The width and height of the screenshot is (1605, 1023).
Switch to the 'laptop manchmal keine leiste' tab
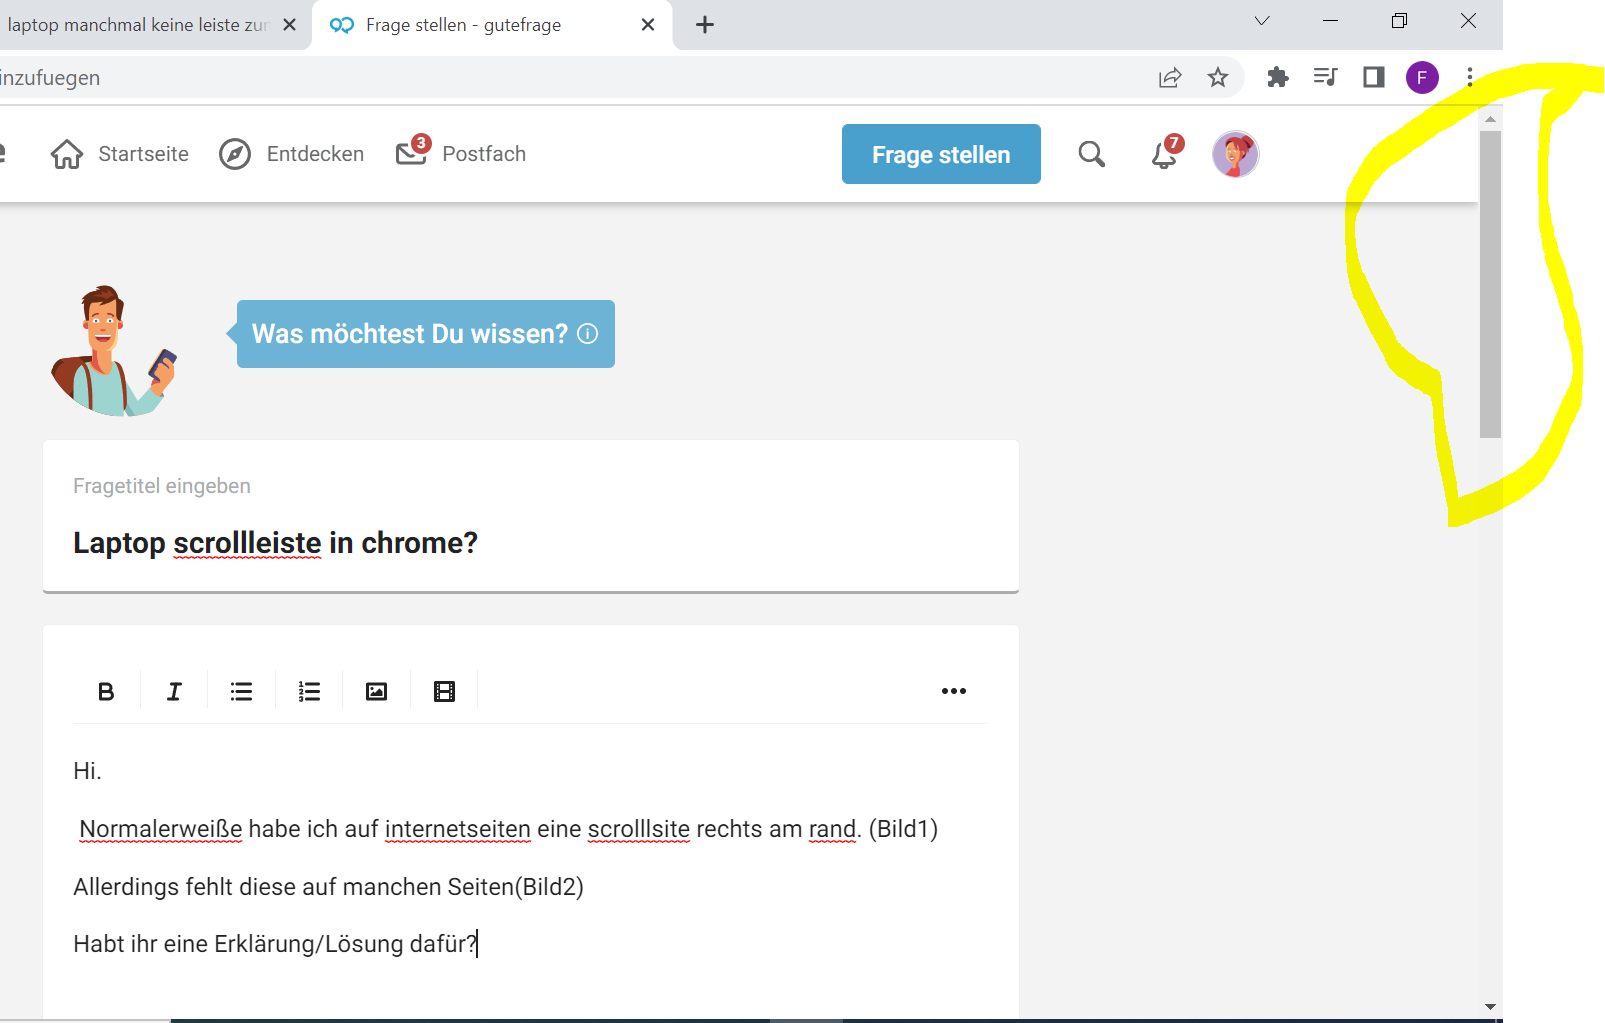[140, 24]
